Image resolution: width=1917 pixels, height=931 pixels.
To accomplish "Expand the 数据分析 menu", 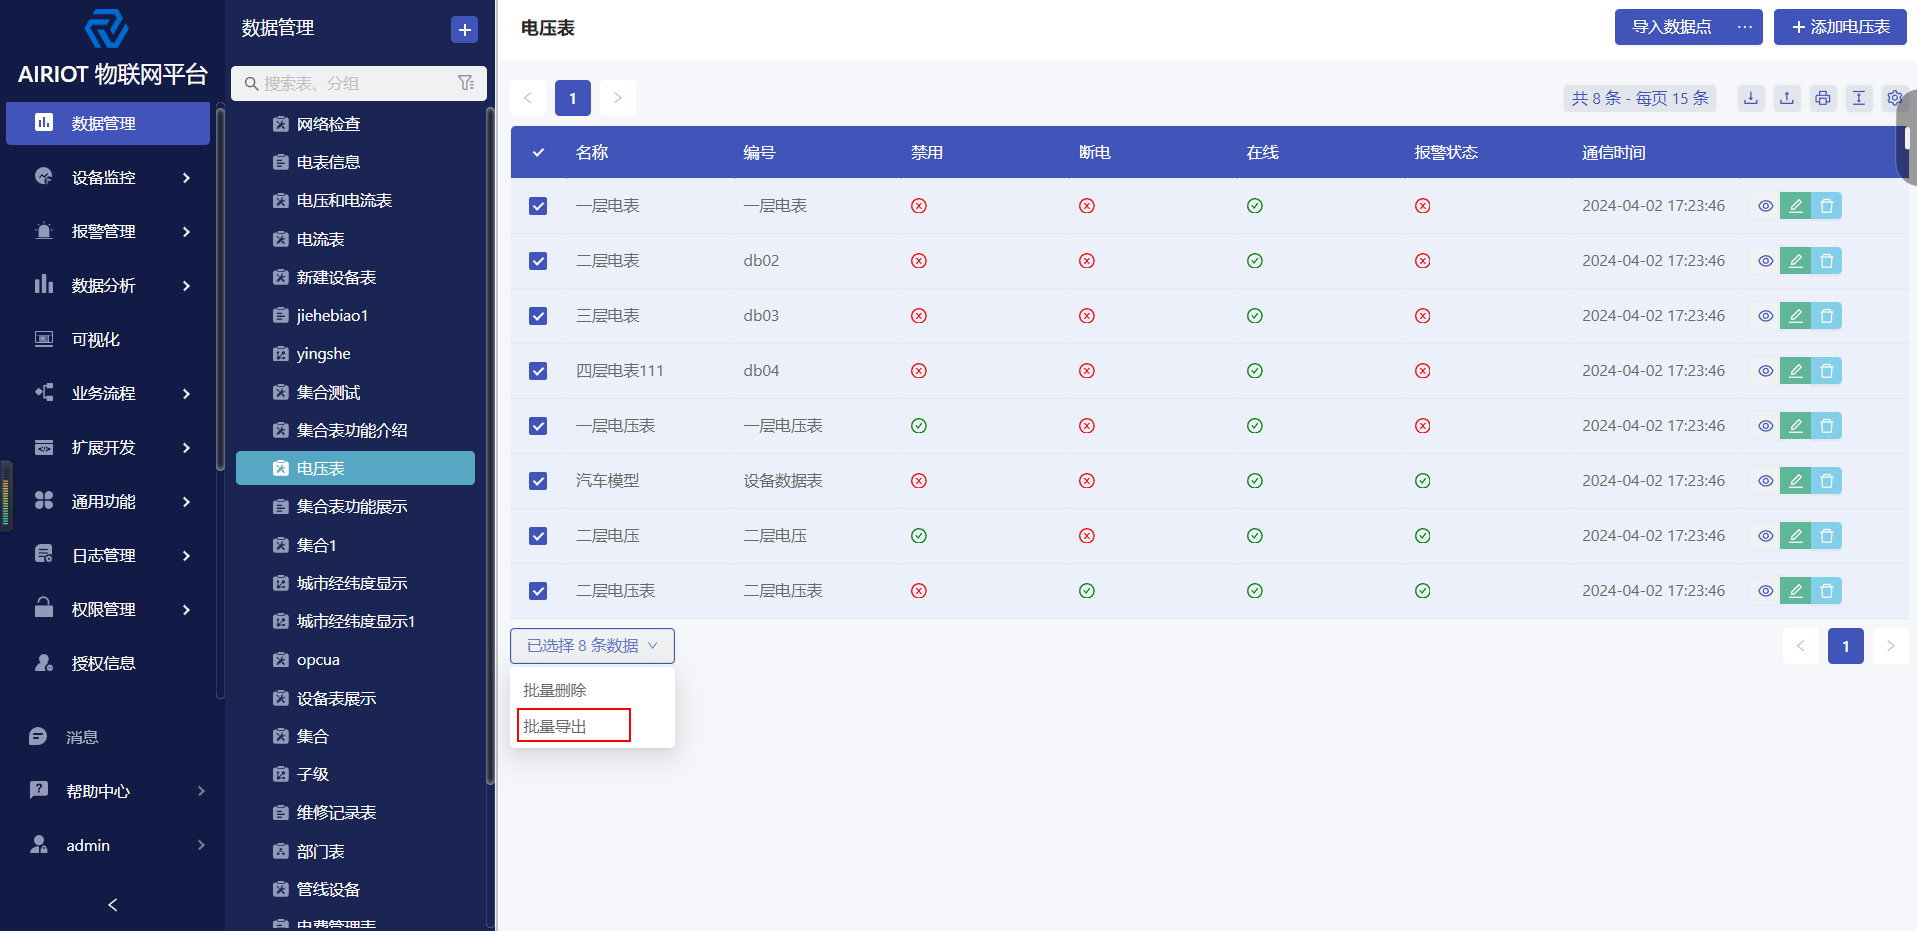I will [108, 285].
